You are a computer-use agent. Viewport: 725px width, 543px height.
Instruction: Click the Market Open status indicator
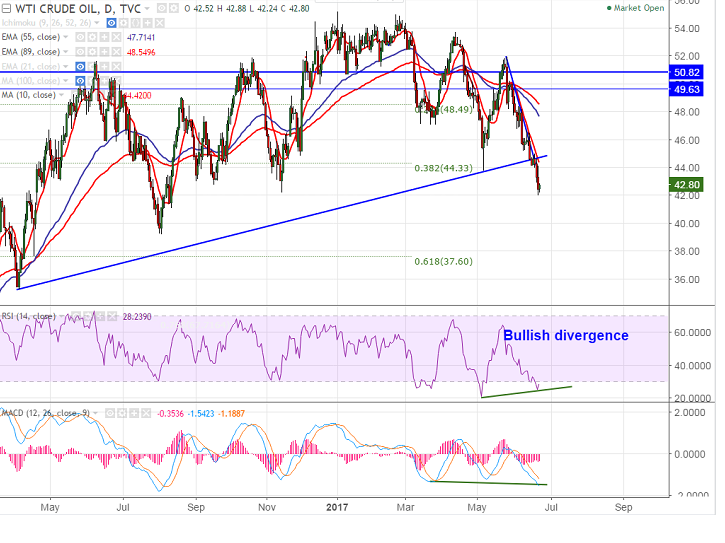636,8
